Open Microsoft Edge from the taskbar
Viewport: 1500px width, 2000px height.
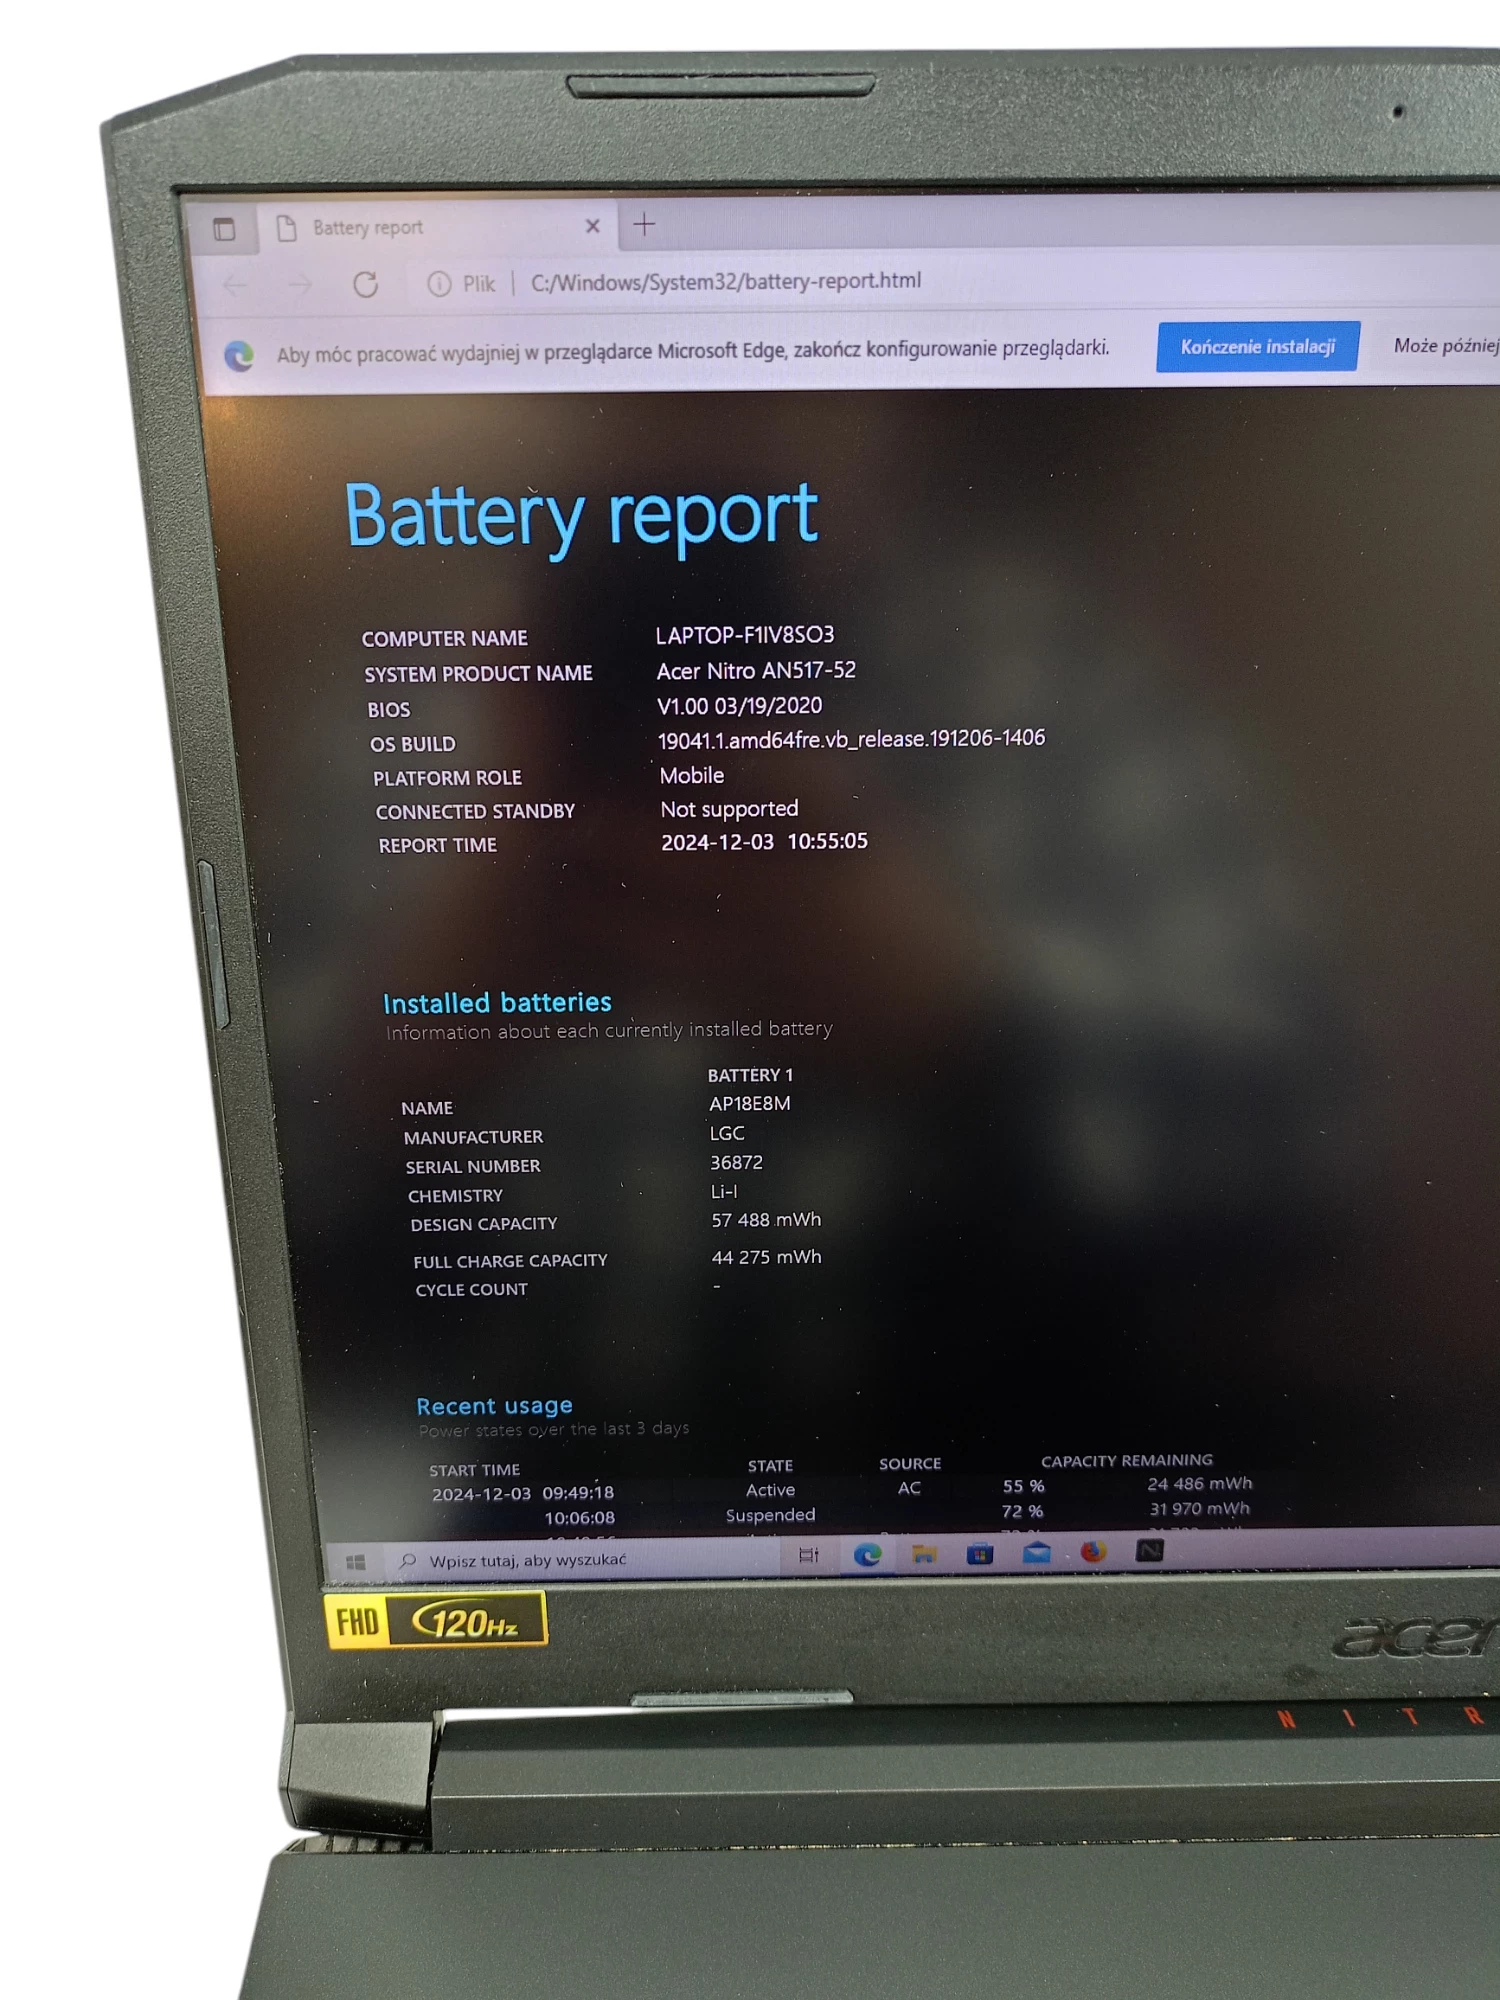pos(867,1554)
